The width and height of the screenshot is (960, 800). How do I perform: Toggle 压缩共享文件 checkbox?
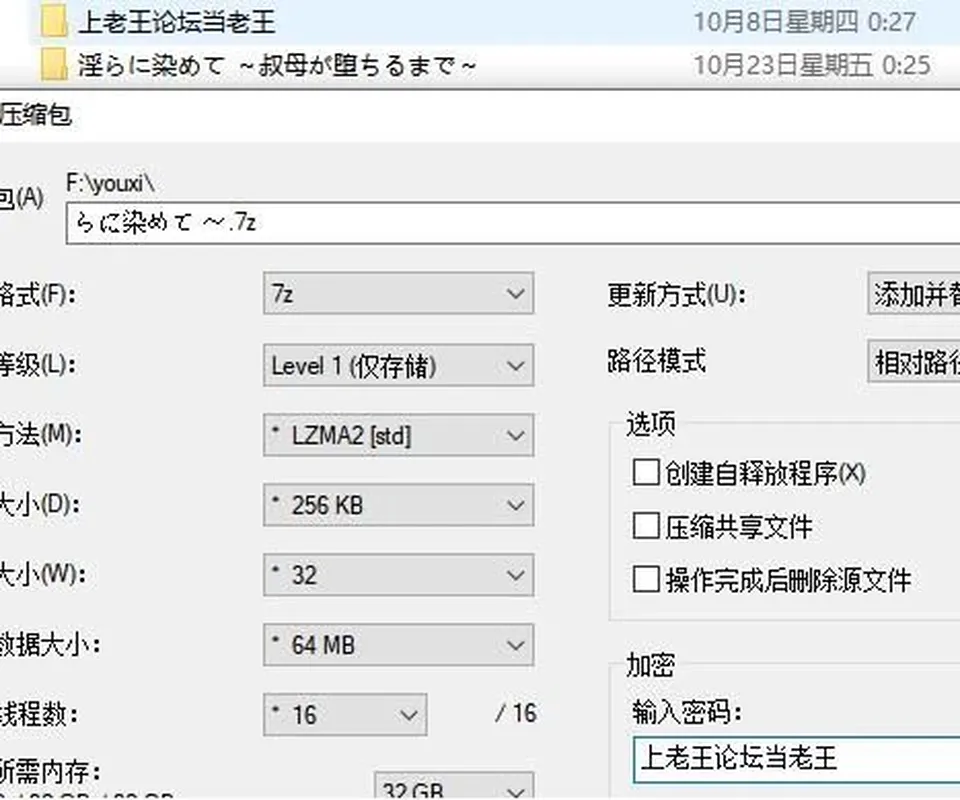pyautogui.click(x=646, y=526)
